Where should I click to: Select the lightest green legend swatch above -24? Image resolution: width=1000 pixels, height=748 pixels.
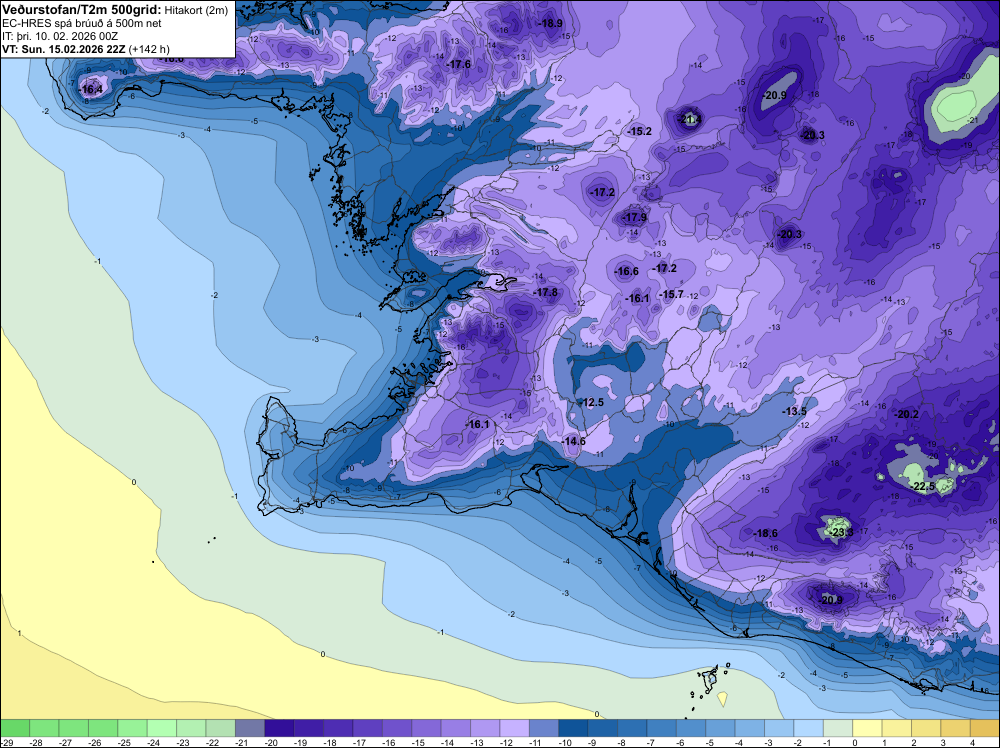tap(161, 728)
